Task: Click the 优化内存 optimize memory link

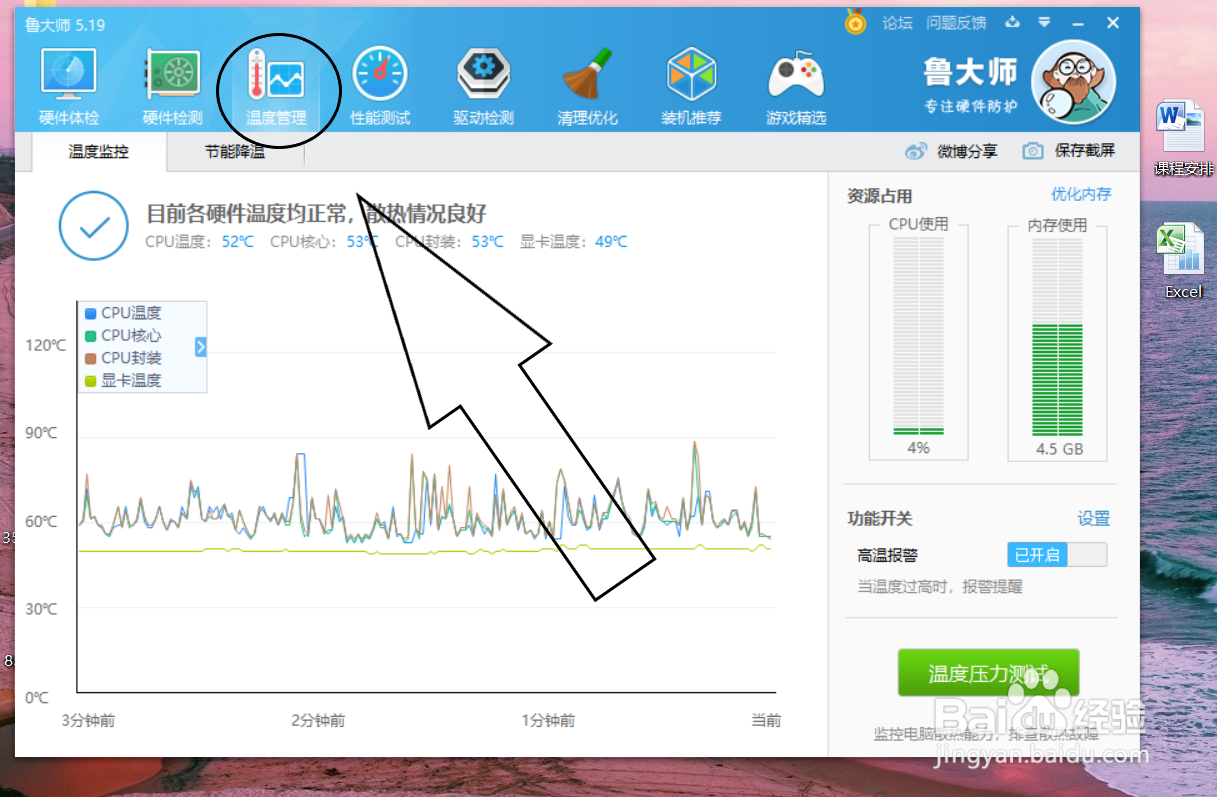Action: pyautogui.click(x=1081, y=194)
